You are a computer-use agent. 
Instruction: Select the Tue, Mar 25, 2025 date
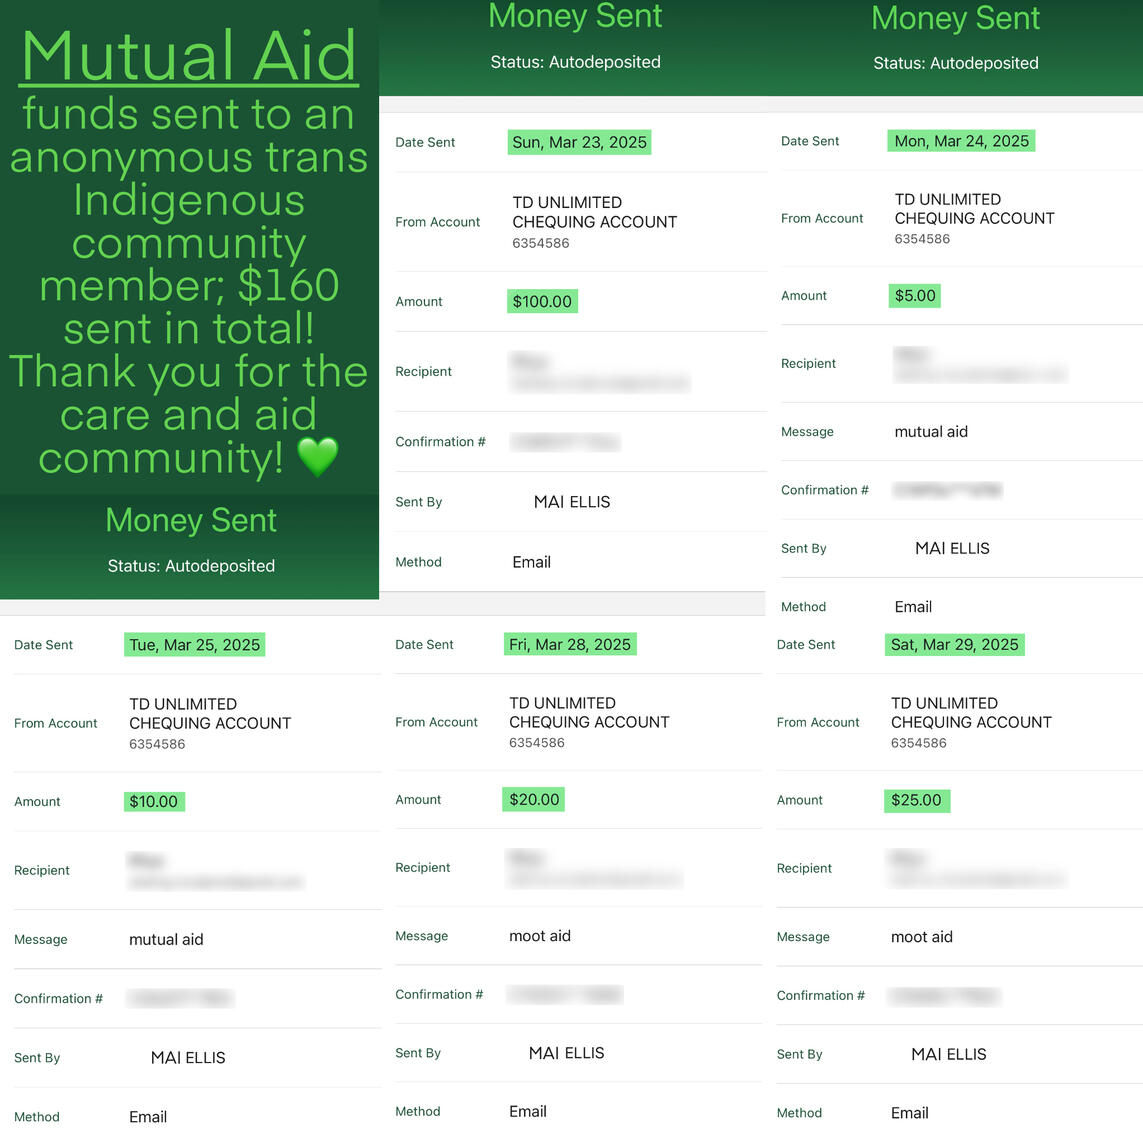pyautogui.click(x=195, y=644)
